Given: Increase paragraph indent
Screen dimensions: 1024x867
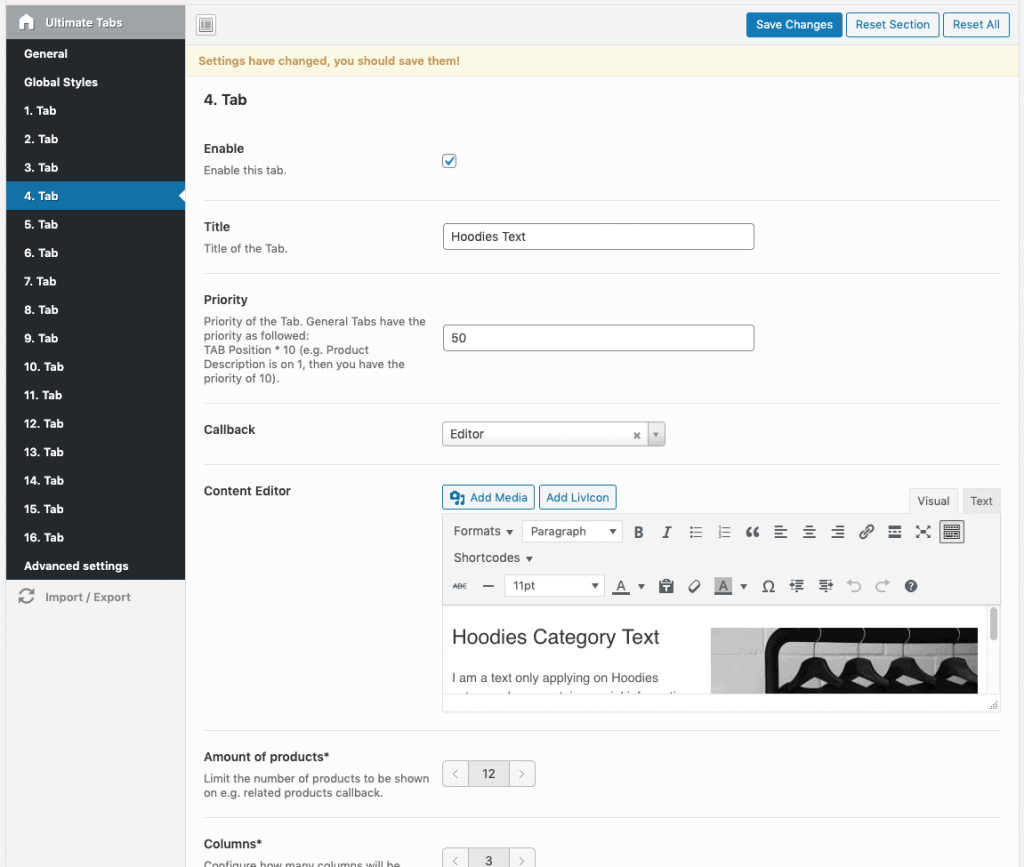Looking at the screenshot, I should coord(825,586).
